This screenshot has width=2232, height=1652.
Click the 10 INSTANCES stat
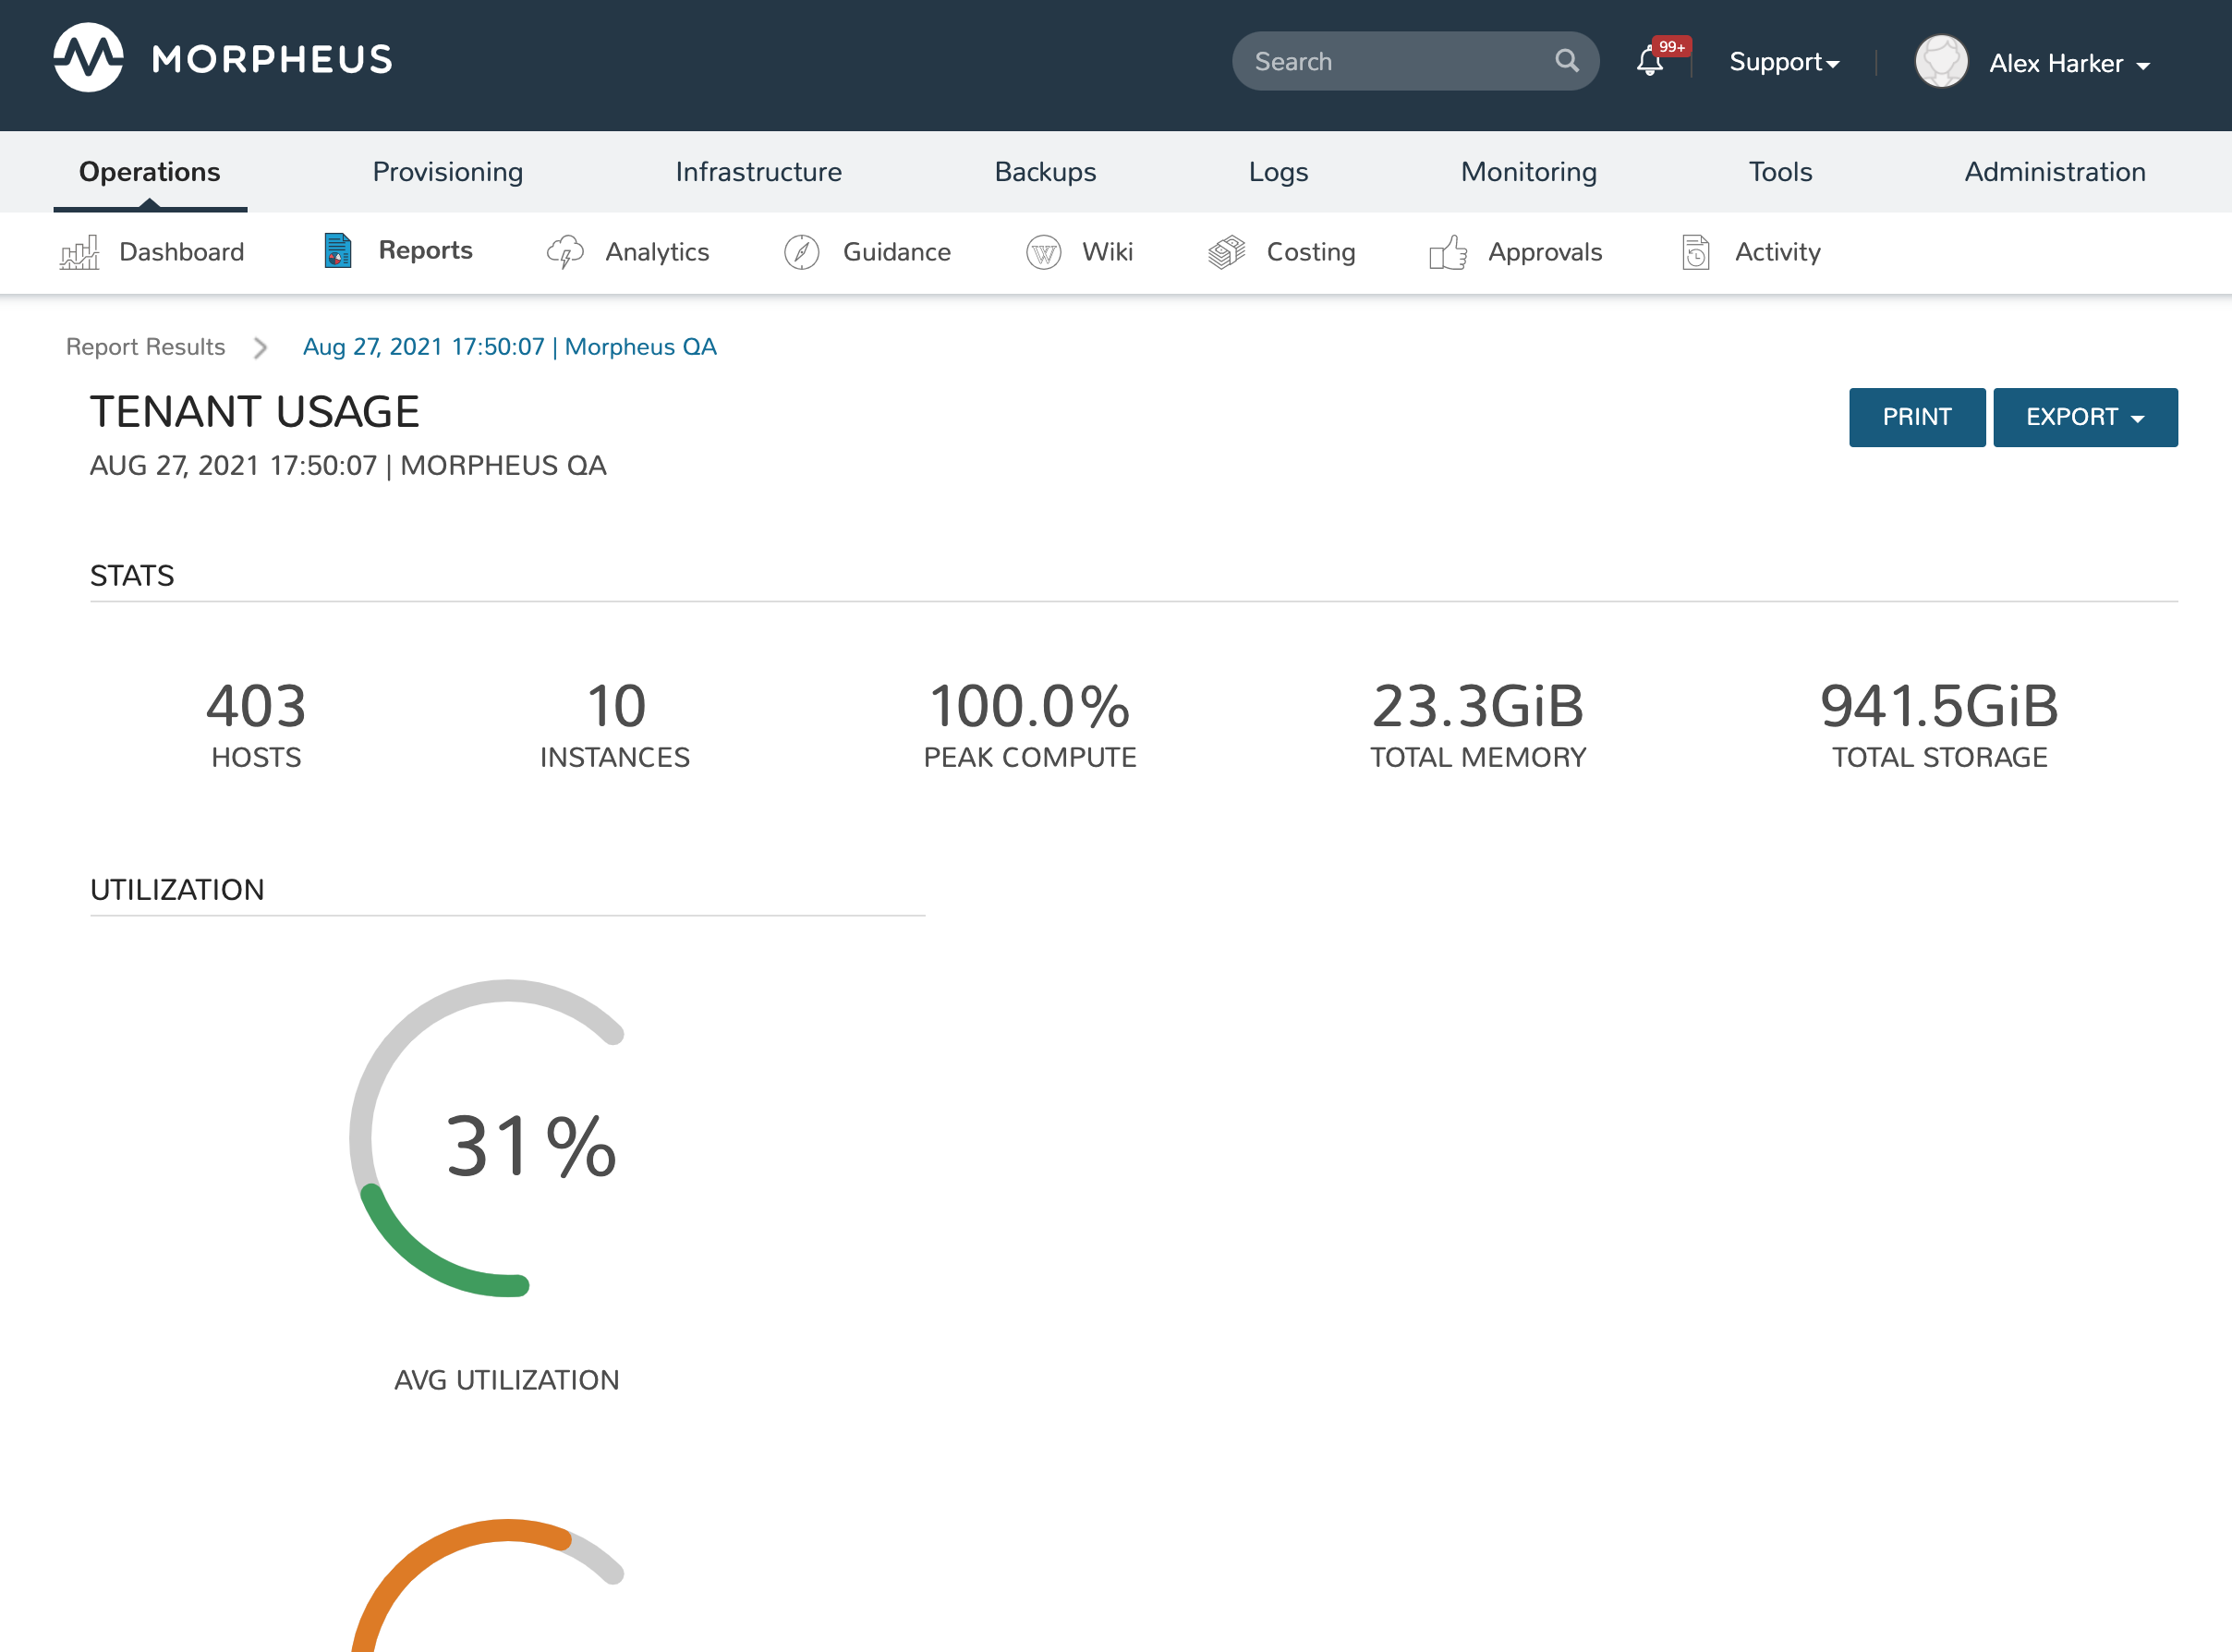pyautogui.click(x=615, y=724)
